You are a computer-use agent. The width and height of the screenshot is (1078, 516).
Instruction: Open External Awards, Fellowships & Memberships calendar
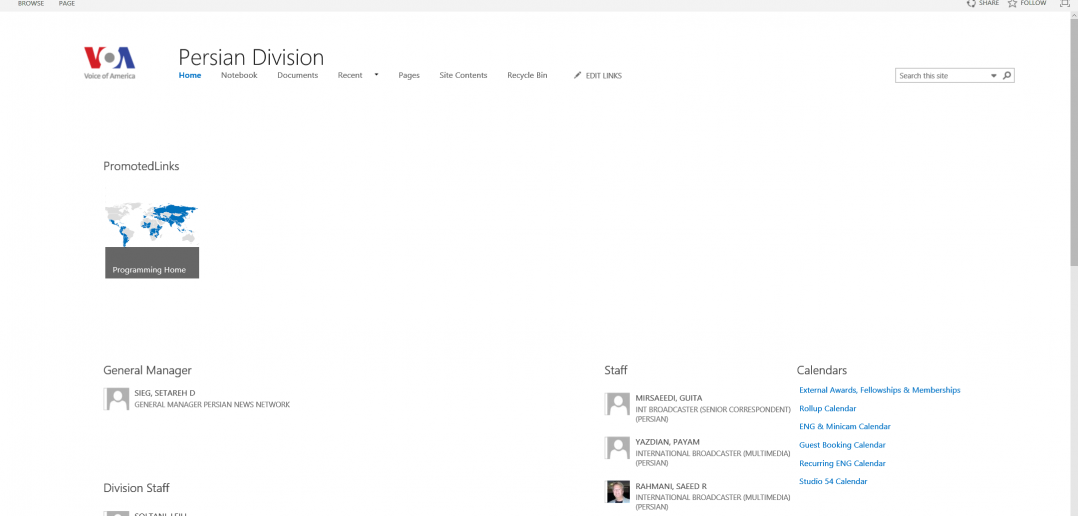[x=880, y=390]
